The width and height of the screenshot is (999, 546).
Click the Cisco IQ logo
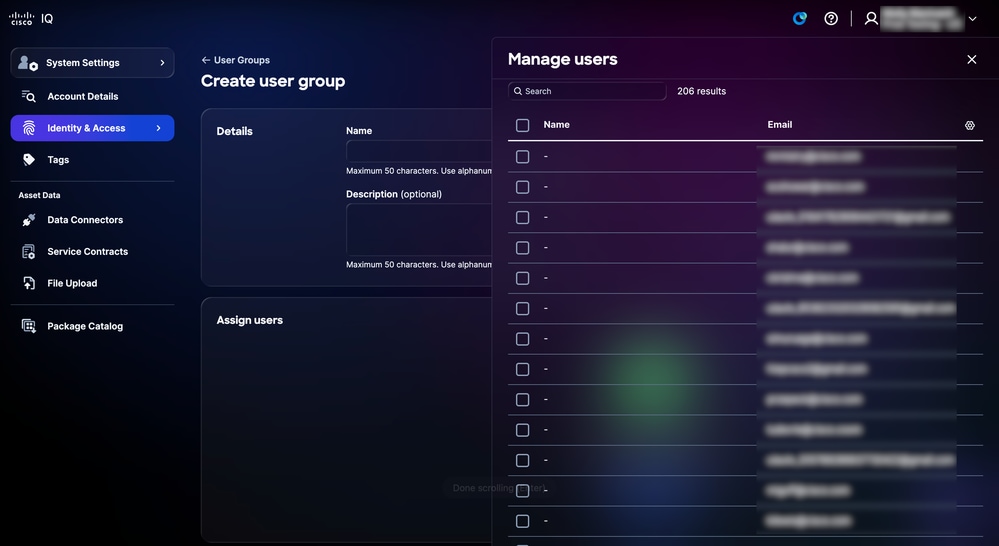point(31,18)
